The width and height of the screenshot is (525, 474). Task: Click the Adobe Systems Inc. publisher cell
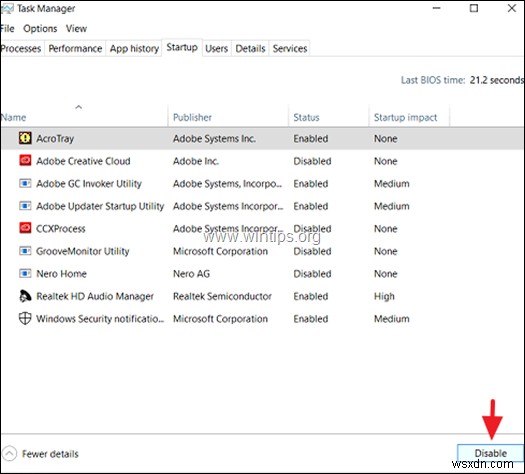[214, 139]
